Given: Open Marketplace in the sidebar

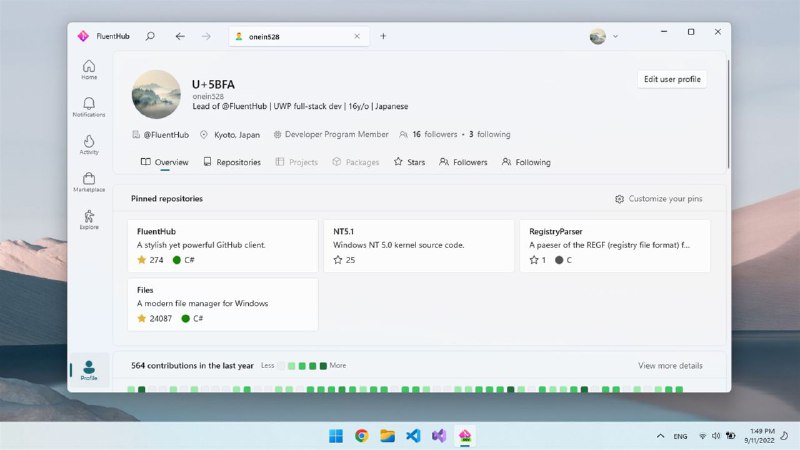Looking at the screenshot, I should point(89,182).
